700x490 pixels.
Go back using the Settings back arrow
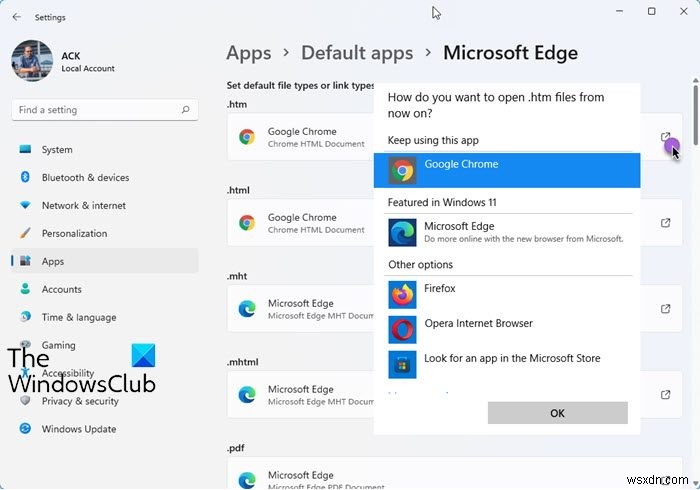coord(17,17)
